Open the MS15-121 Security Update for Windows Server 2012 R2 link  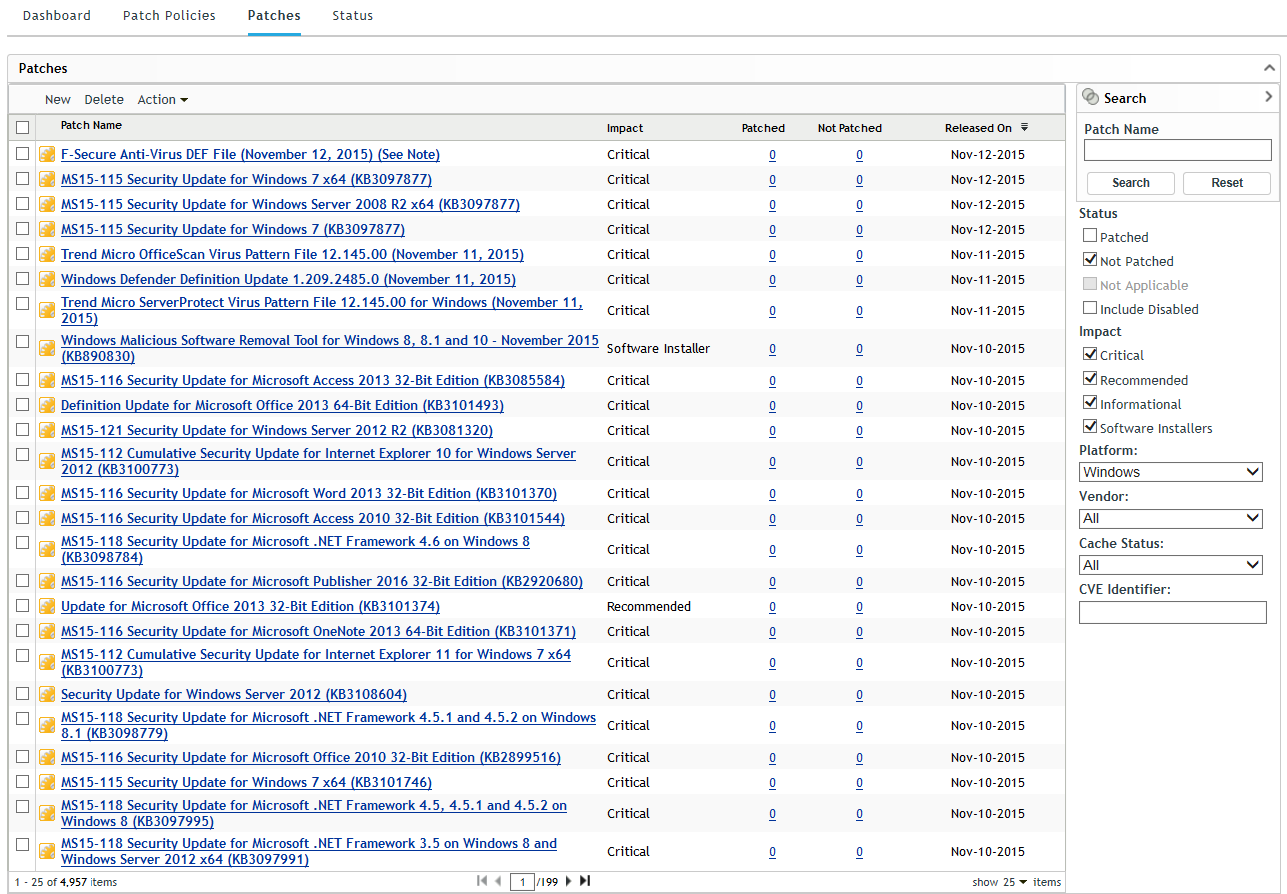coord(276,431)
